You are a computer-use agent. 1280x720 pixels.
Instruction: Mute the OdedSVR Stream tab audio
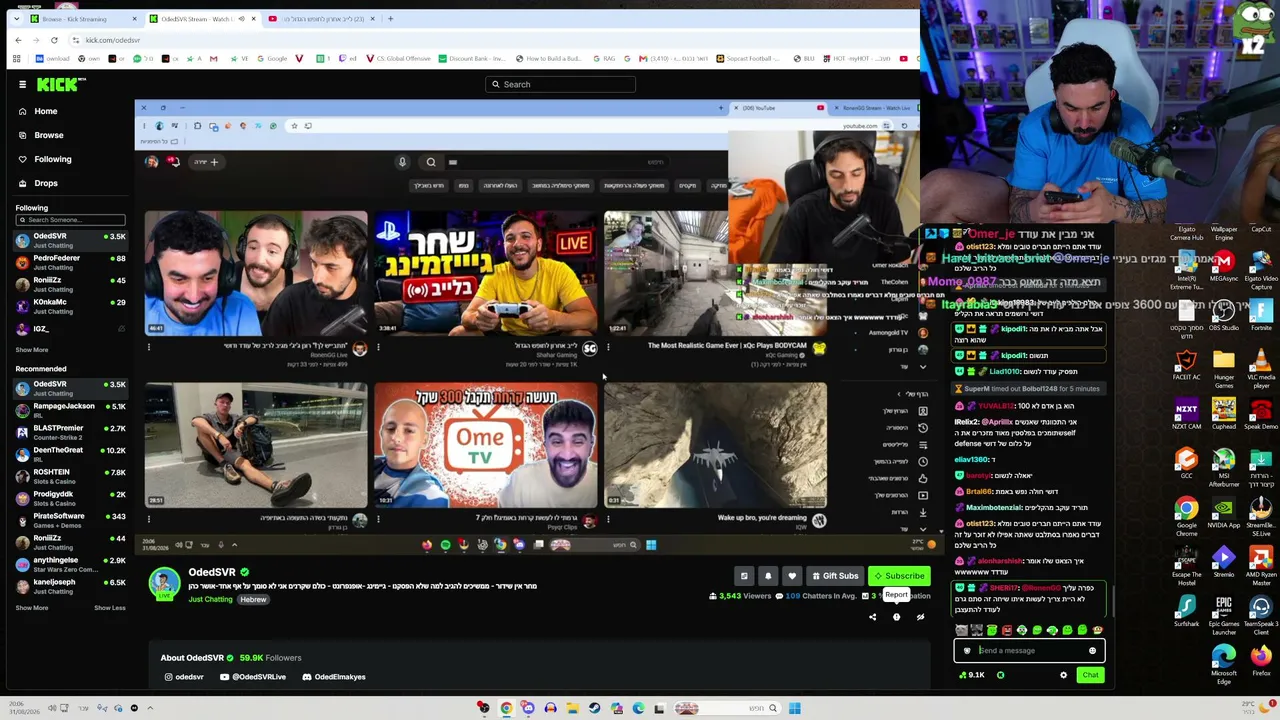[240, 19]
